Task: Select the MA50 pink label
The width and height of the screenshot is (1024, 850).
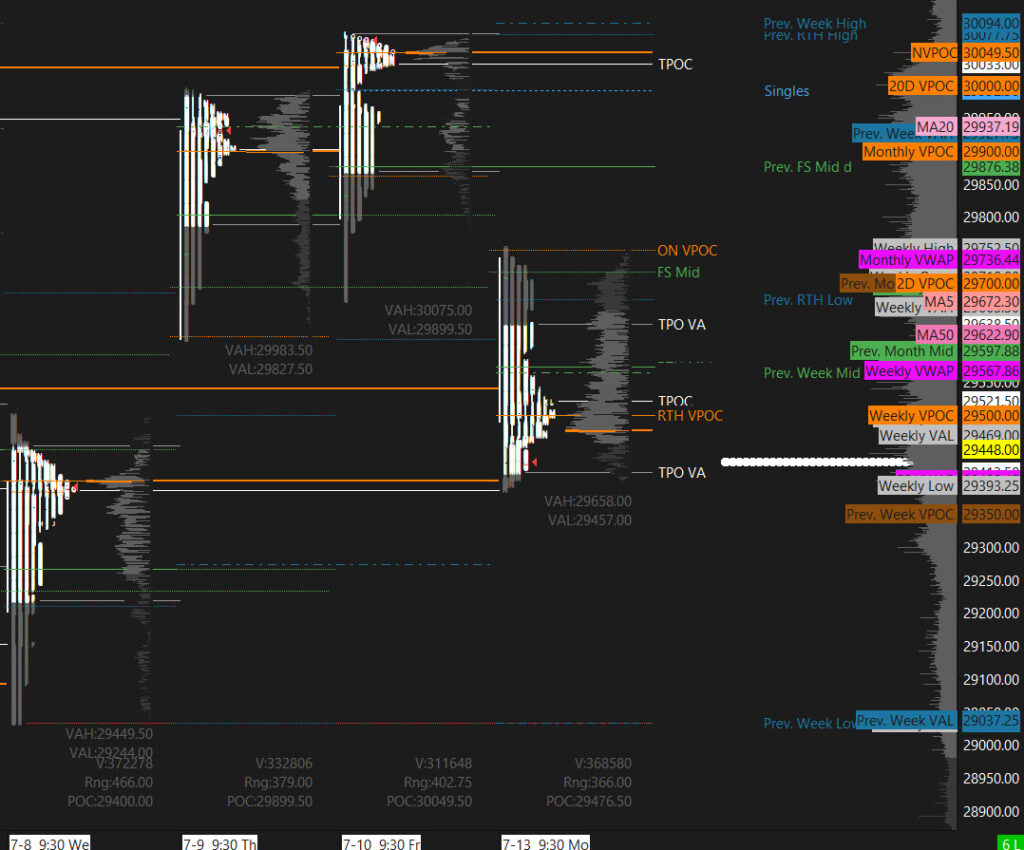Action: coord(936,335)
